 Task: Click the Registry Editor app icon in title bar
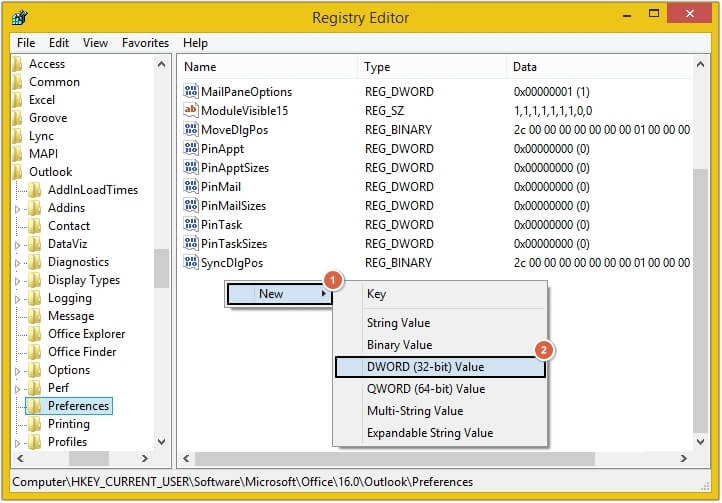click(x=20, y=18)
